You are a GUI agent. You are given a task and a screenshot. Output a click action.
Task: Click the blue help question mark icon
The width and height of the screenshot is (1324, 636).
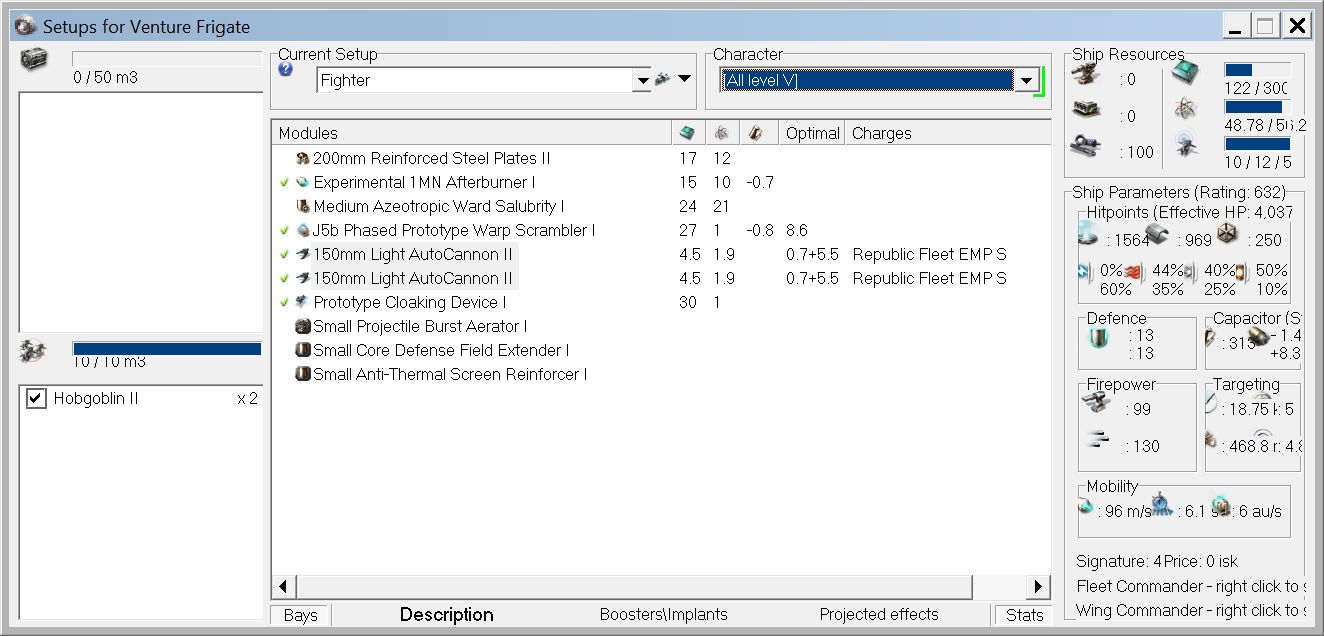point(286,69)
